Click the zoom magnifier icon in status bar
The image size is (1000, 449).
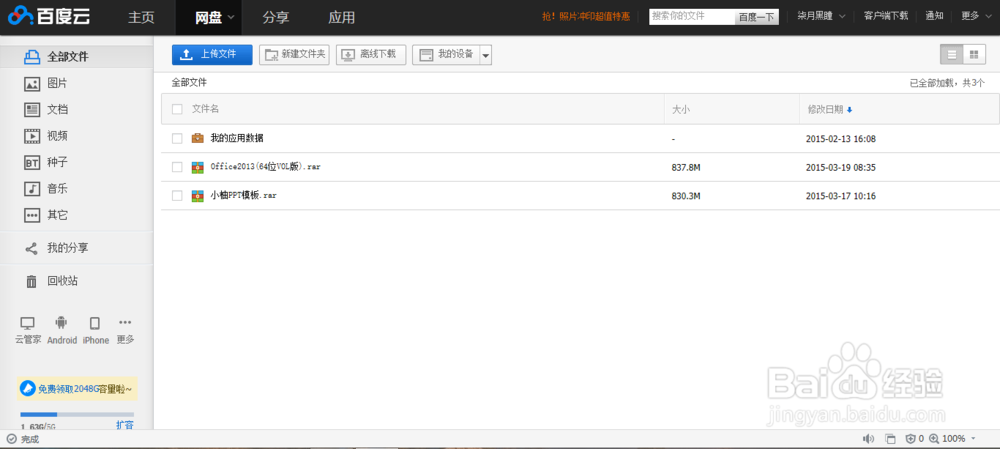click(934, 439)
